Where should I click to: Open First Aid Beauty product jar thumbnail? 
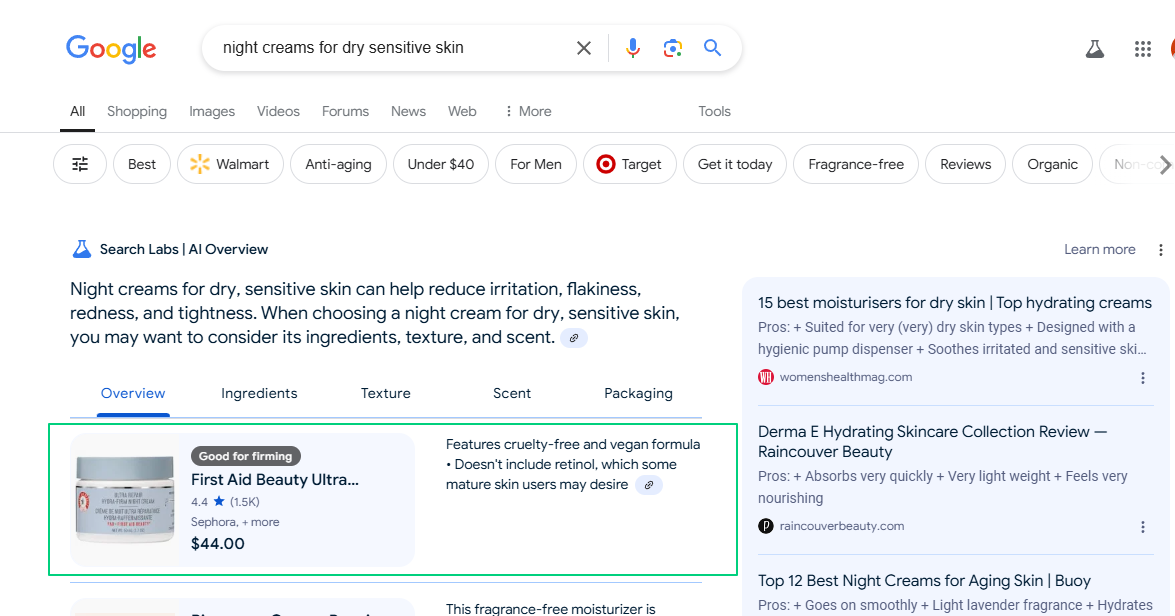pyautogui.click(x=125, y=499)
